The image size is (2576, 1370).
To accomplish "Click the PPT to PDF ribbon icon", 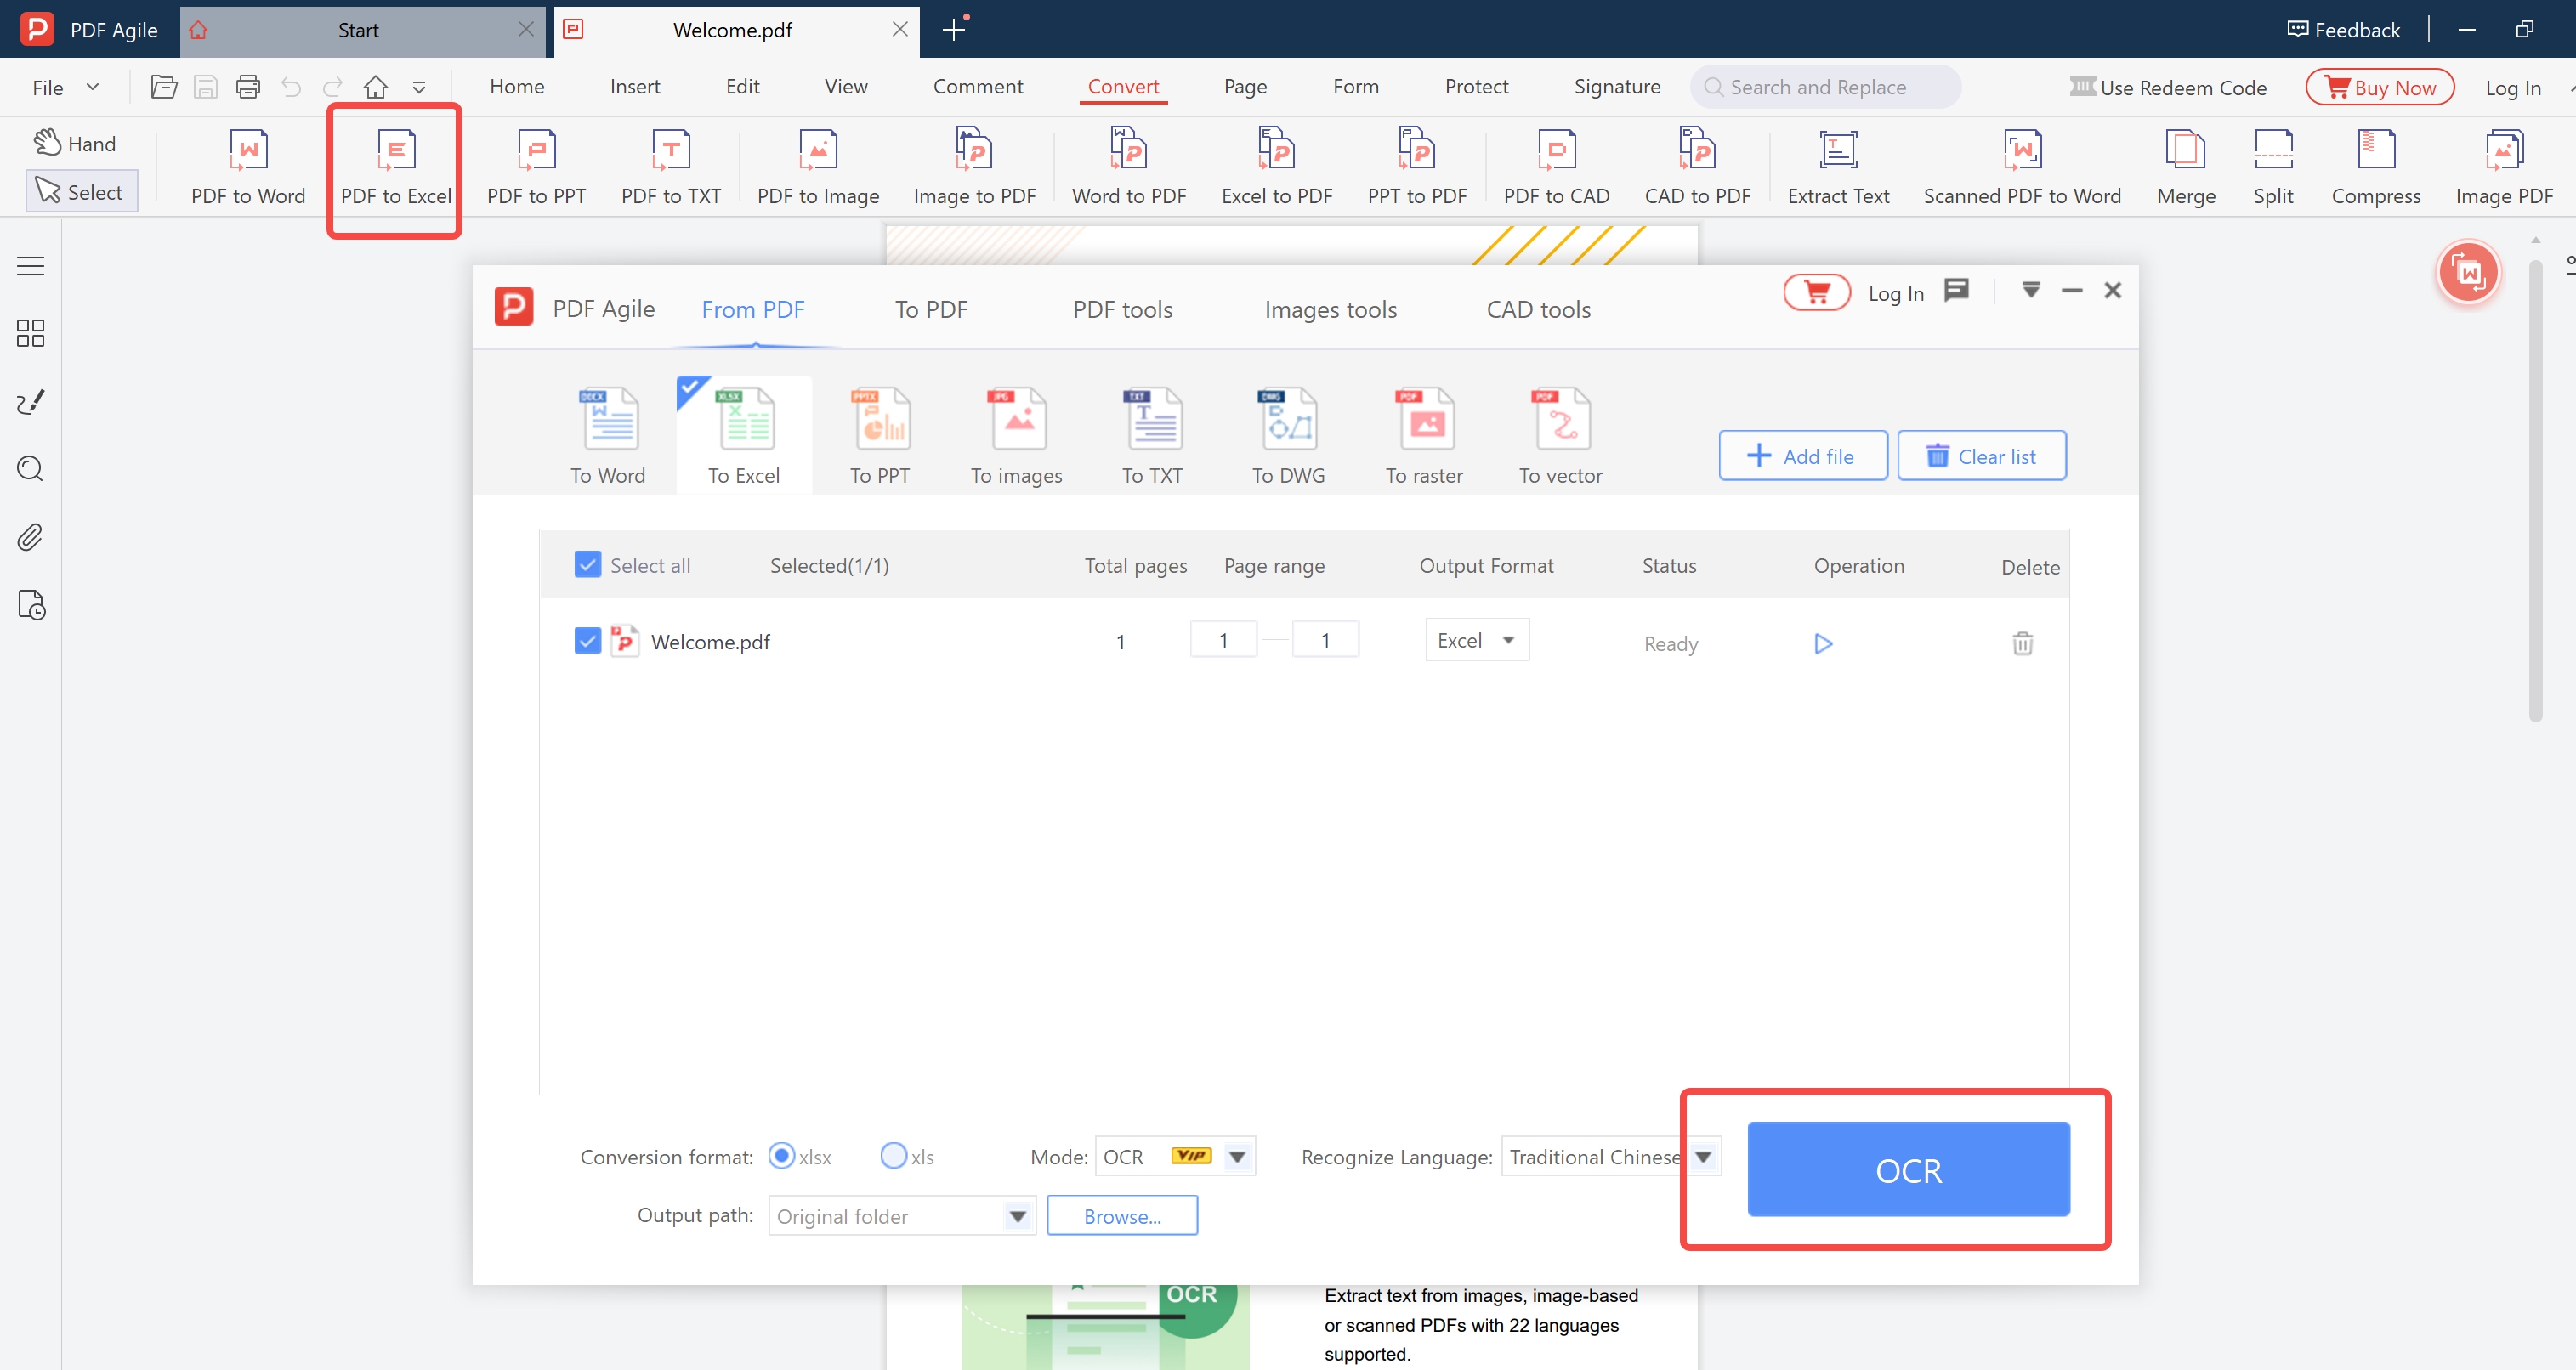I will 1417,148.
